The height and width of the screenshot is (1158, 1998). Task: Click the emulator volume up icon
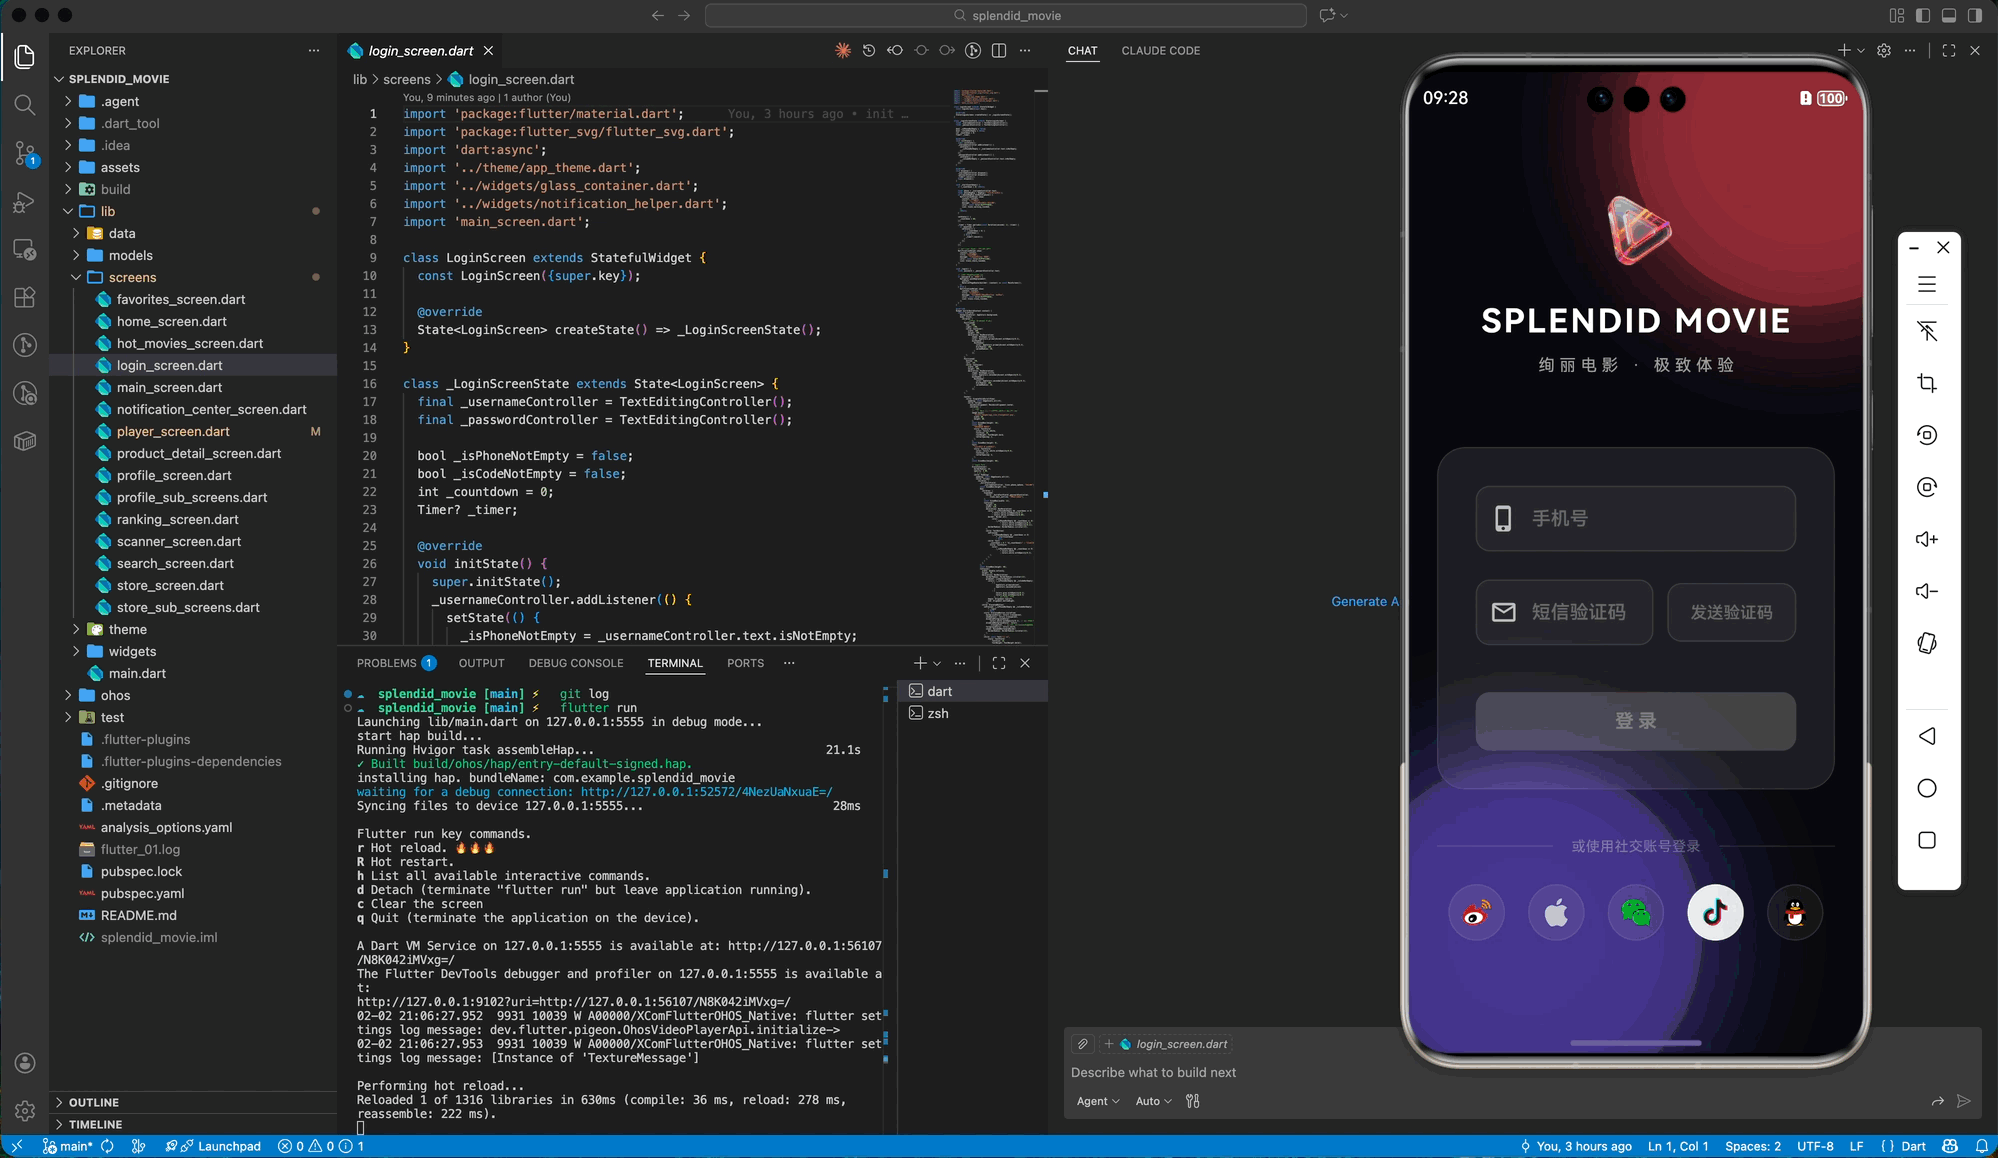pos(1926,539)
